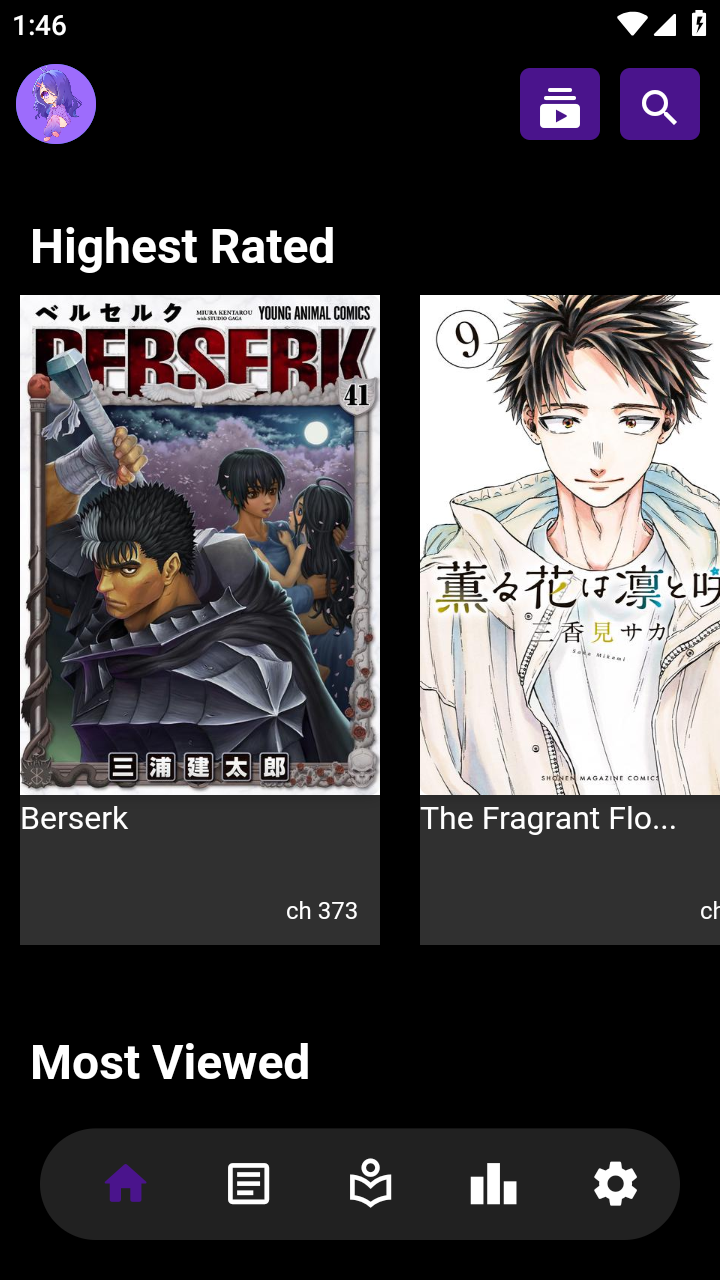Open the bar chart statistics icon
This screenshot has height=1280, width=720.
tap(493, 1185)
